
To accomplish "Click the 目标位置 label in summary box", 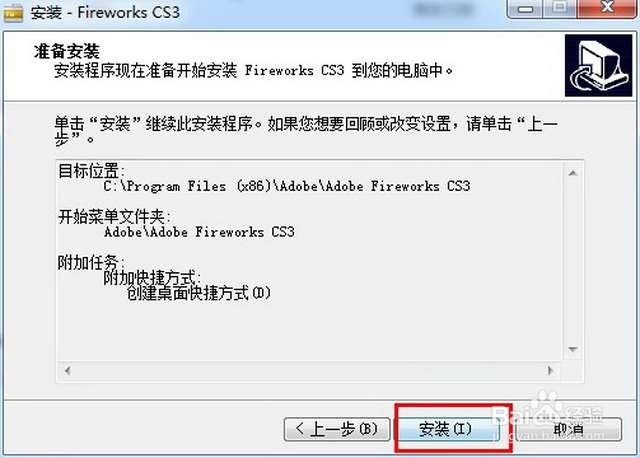I will coord(91,171).
